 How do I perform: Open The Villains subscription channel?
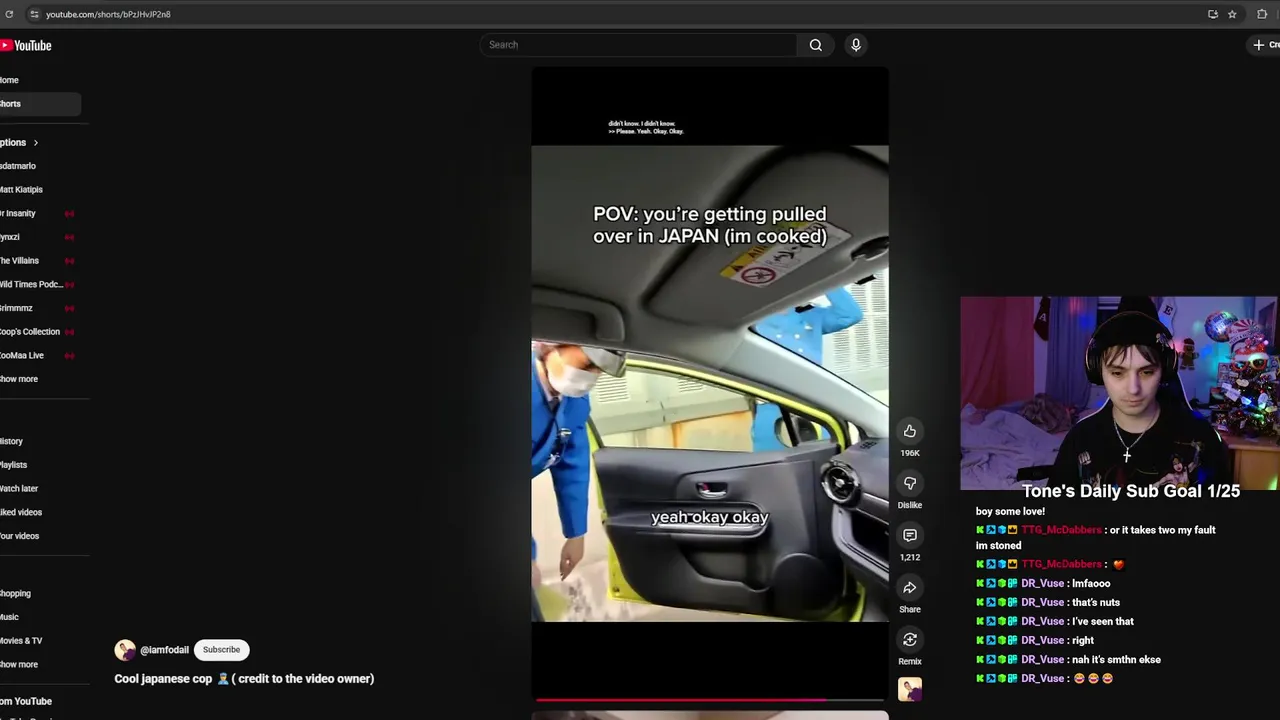tap(19, 261)
